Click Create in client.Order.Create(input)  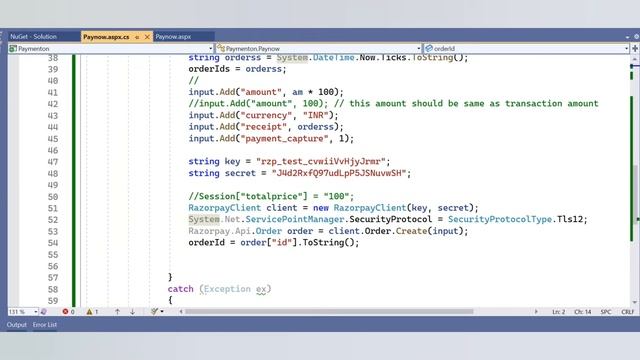click(x=411, y=231)
